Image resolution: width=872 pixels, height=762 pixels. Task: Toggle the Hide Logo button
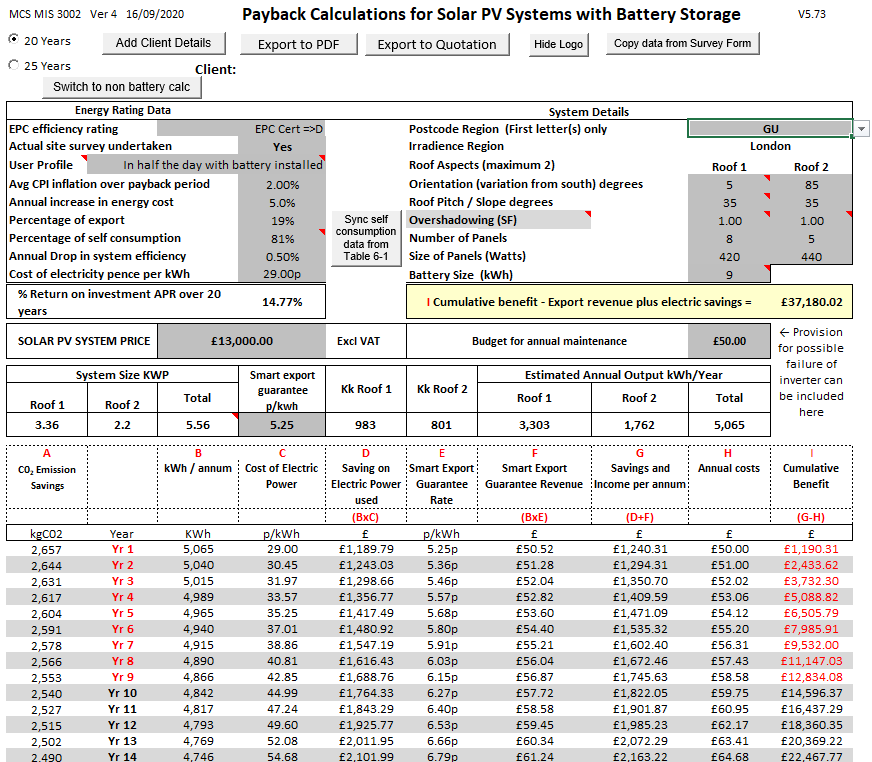[558, 44]
